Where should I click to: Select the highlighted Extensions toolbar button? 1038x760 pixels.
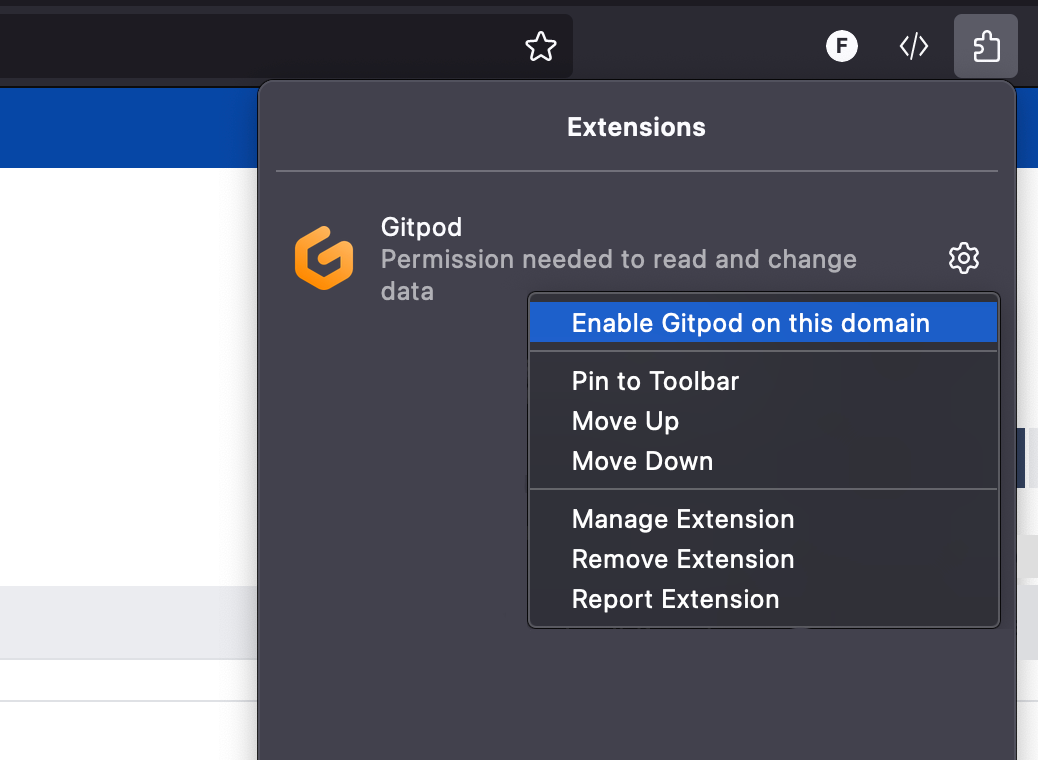tap(986, 46)
